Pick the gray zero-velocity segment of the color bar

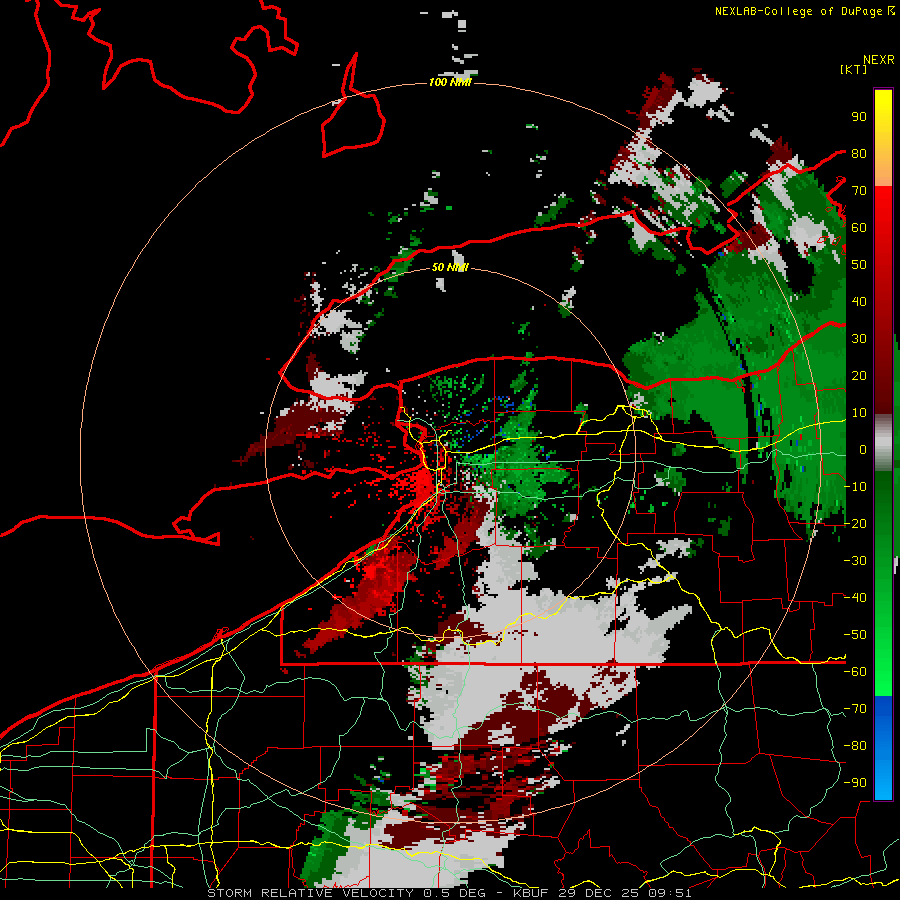click(x=883, y=444)
